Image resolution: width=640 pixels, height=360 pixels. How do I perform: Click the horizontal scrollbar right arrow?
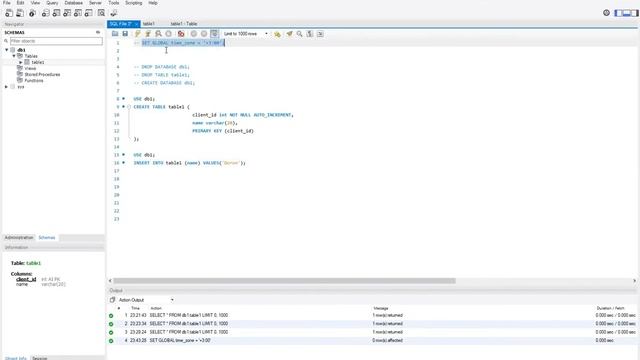(634, 281)
